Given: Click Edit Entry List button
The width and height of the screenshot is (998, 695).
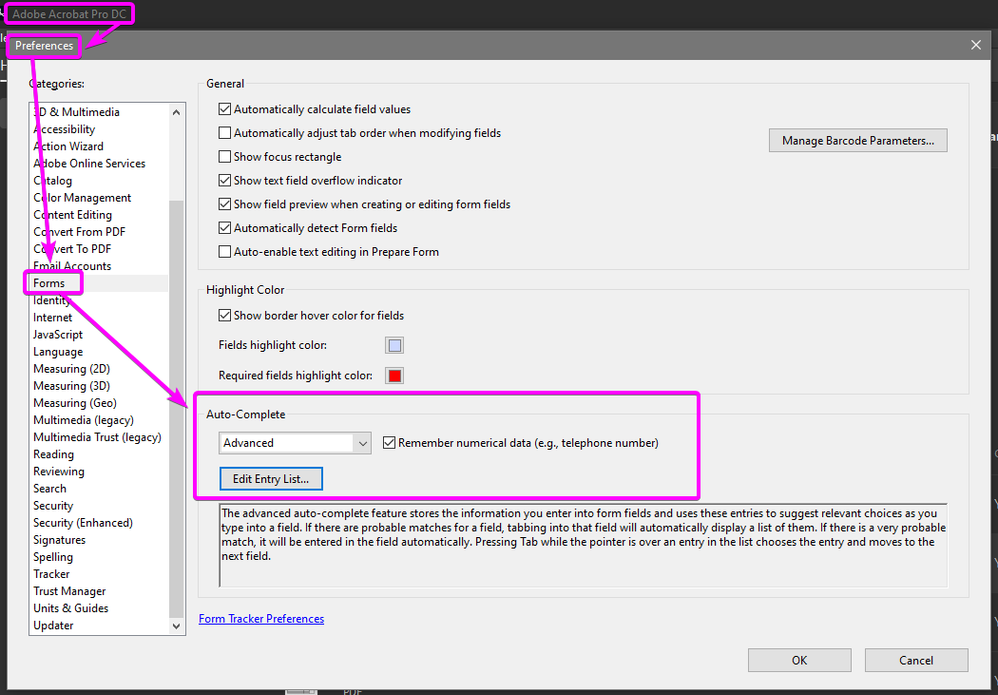Looking at the screenshot, I should (x=271, y=479).
